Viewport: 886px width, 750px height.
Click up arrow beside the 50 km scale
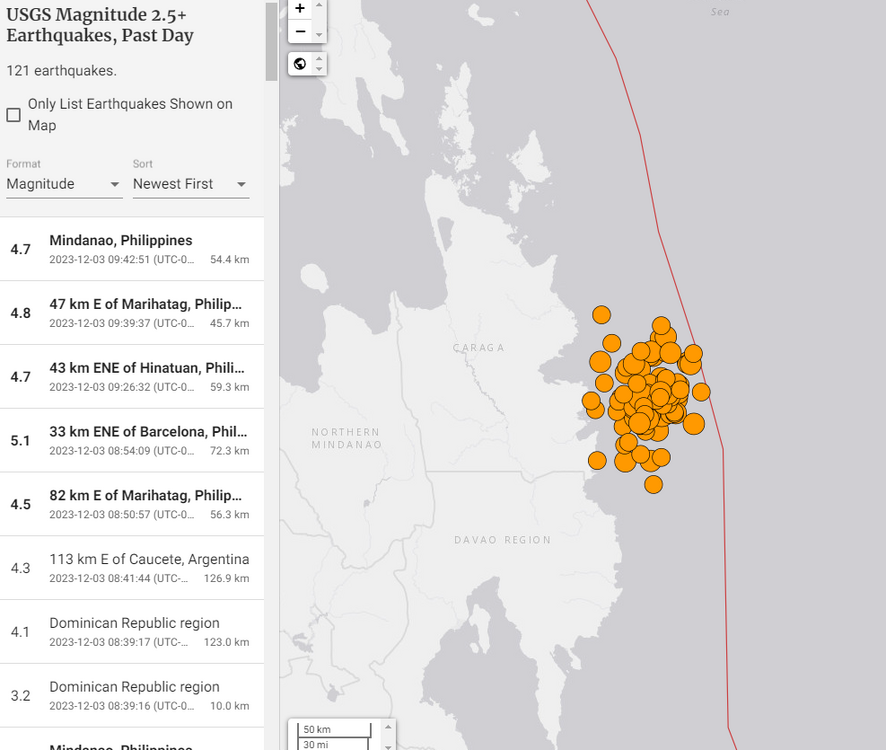click(x=389, y=725)
